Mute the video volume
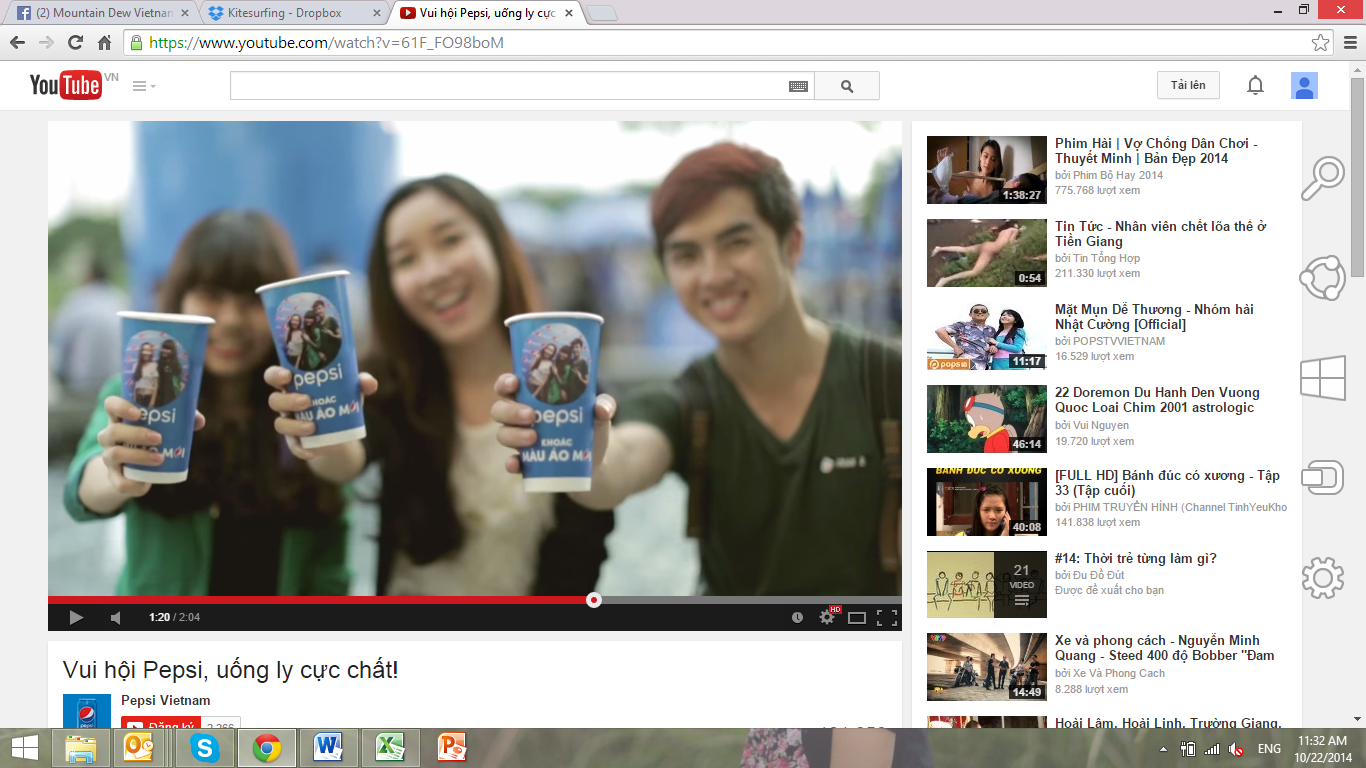Viewport: 1366px width, 768px height. click(116, 618)
